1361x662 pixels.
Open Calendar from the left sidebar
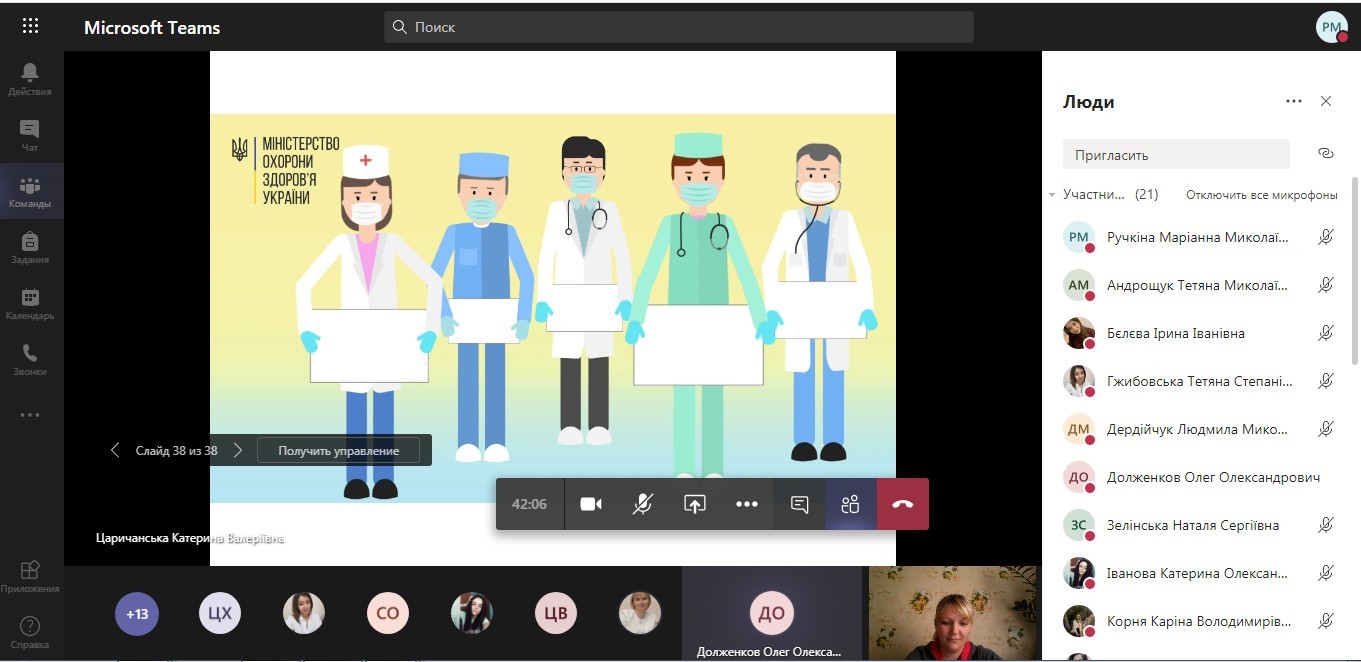tap(30, 303)
